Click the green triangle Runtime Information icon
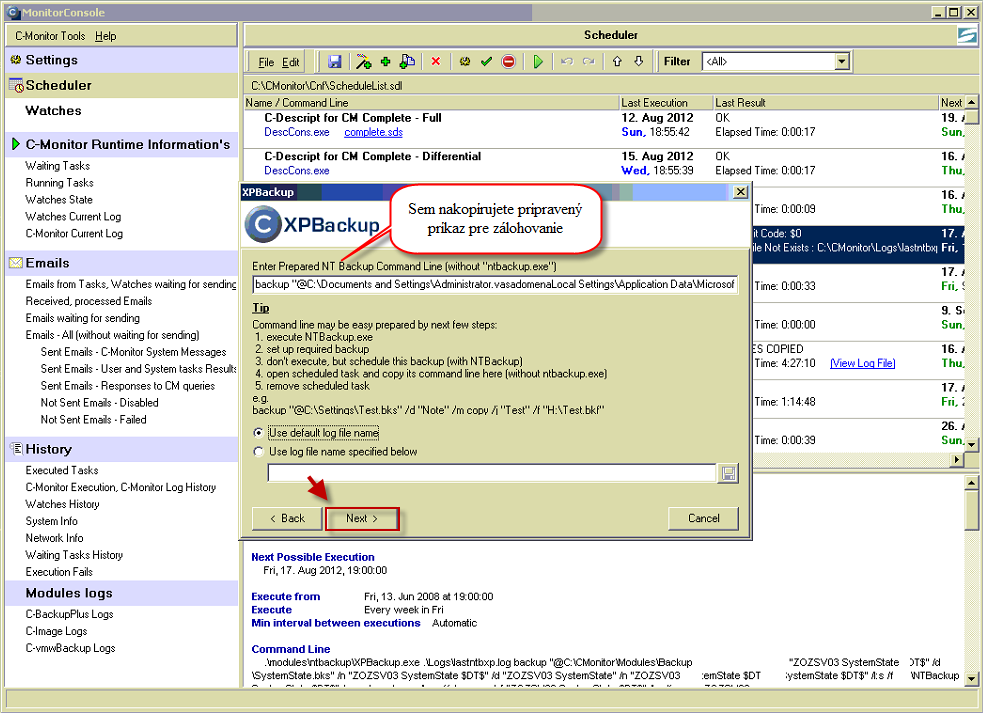This screenshot has width=983, height=713. (16, 144)
